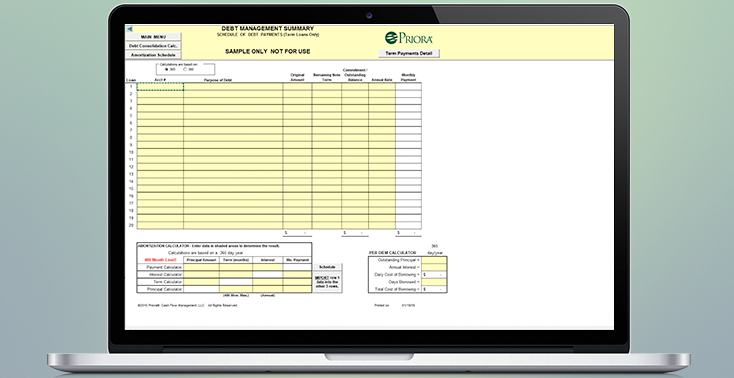Click the Interest Calculator Principal Amount field
Image resolution: width=734 pixels, height=378 pixels.
[x=201, y=274]
